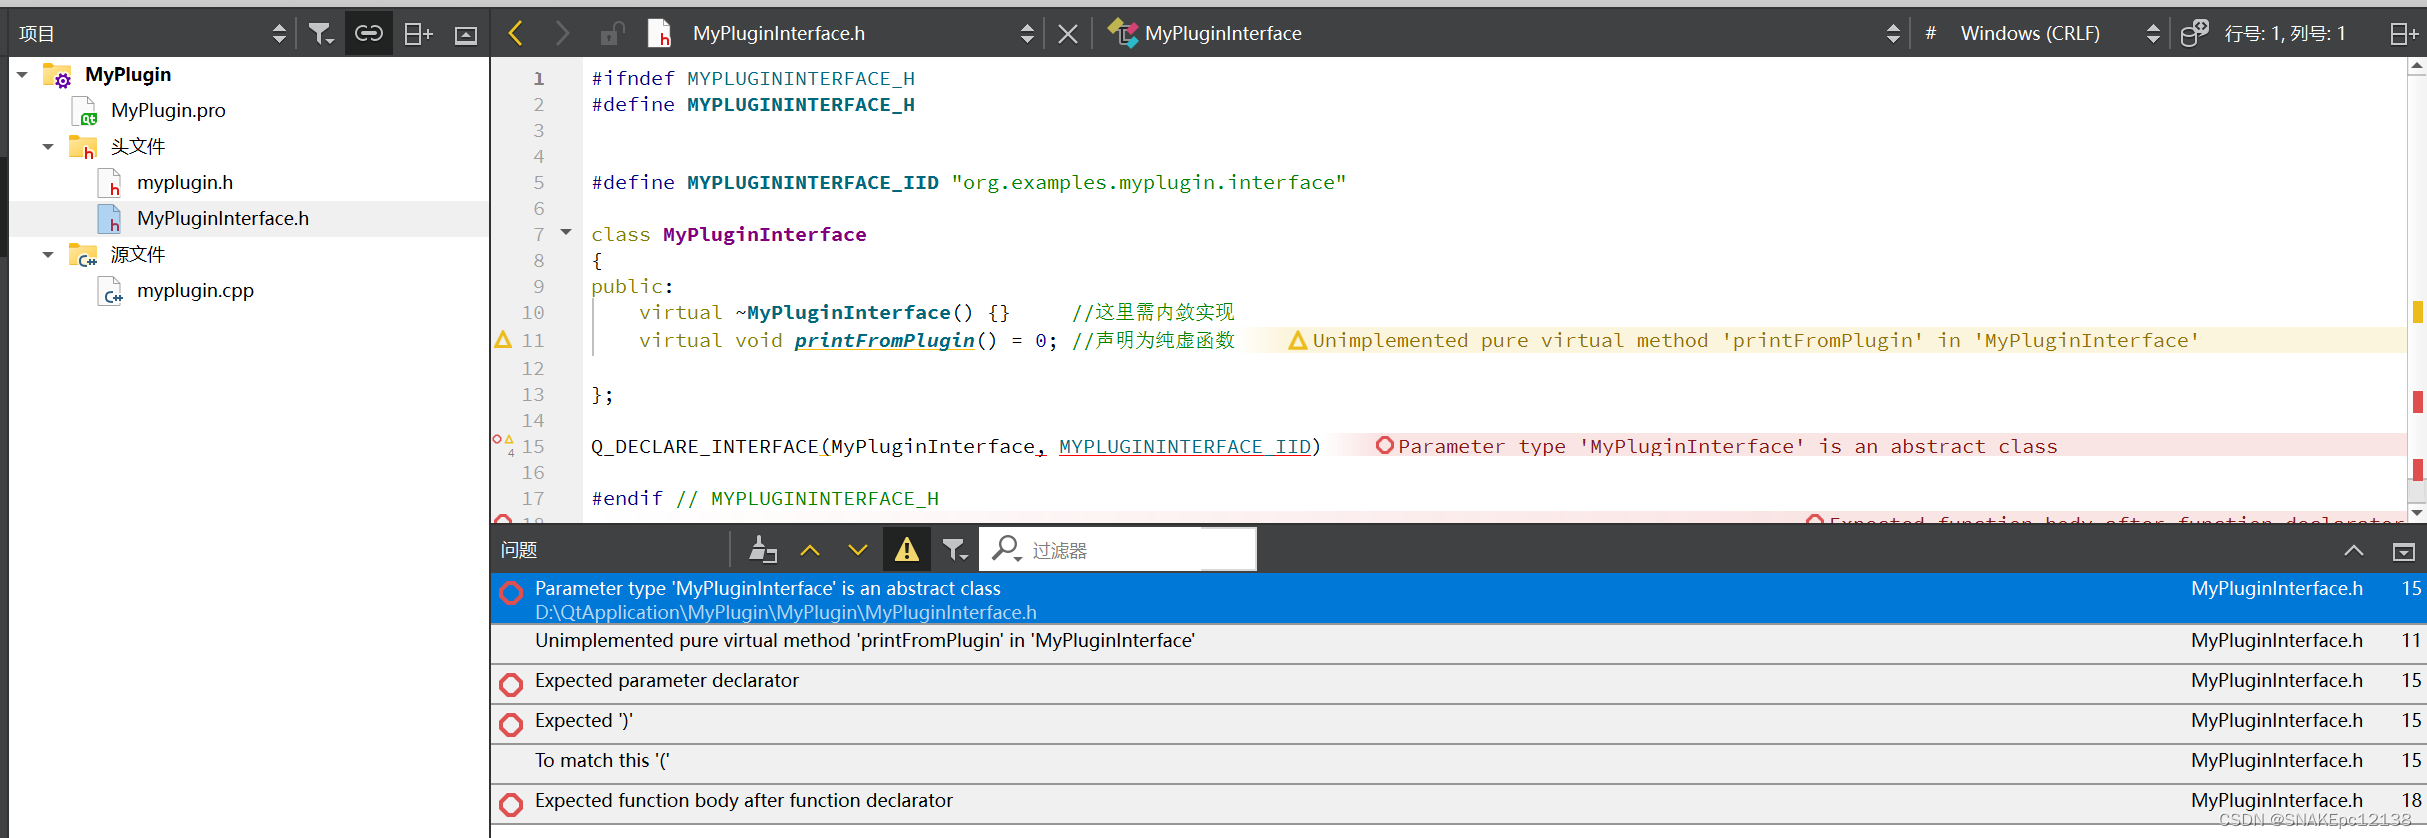2427x838 pixels.
Task: Collapse the 源文件 folder
Action: pyautogui.click(x=48, y=255)
